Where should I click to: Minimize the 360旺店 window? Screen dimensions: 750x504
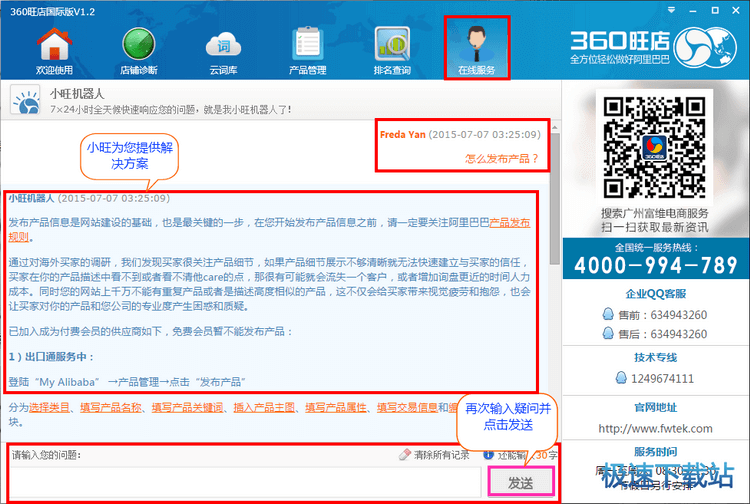click(x=693, y=11)
